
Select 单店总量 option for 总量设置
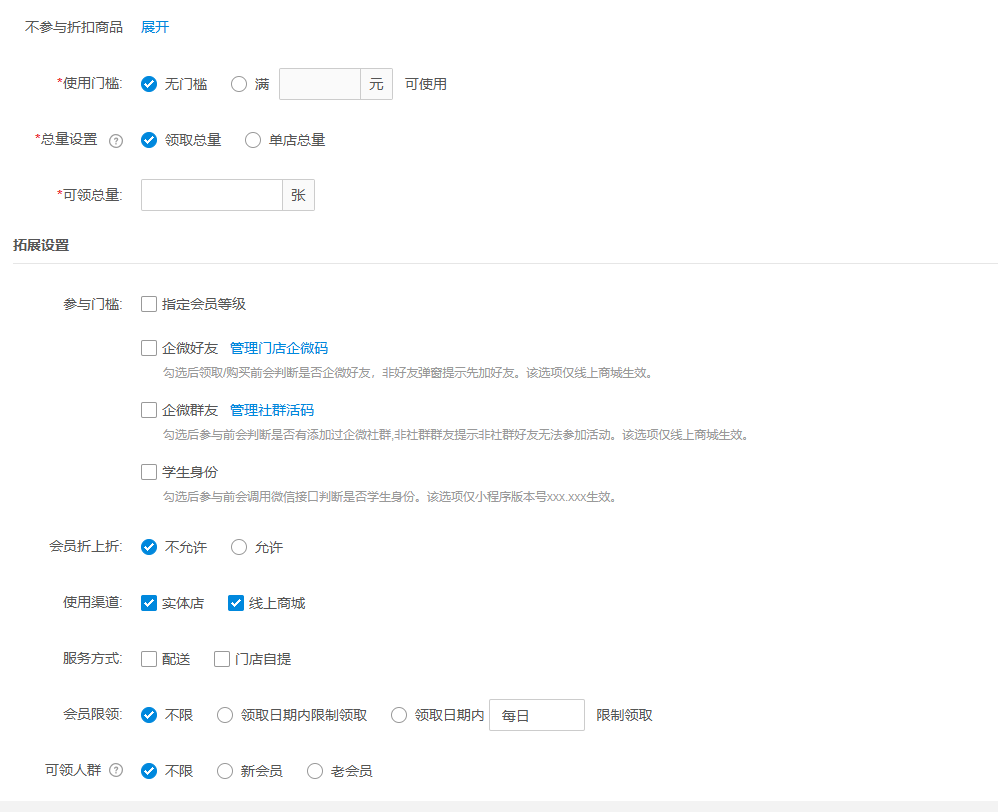tap(253, 140)
